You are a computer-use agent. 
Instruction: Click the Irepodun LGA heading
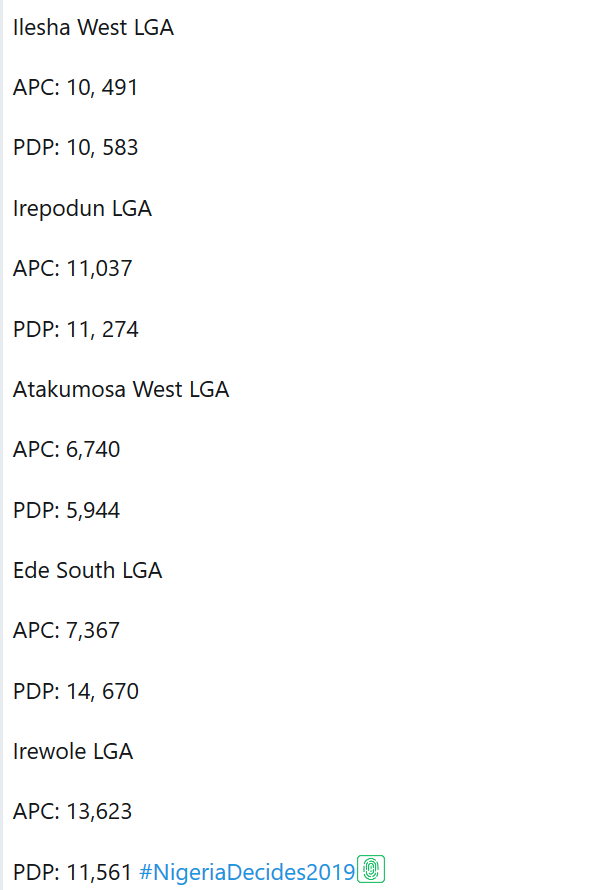[82, 208]
